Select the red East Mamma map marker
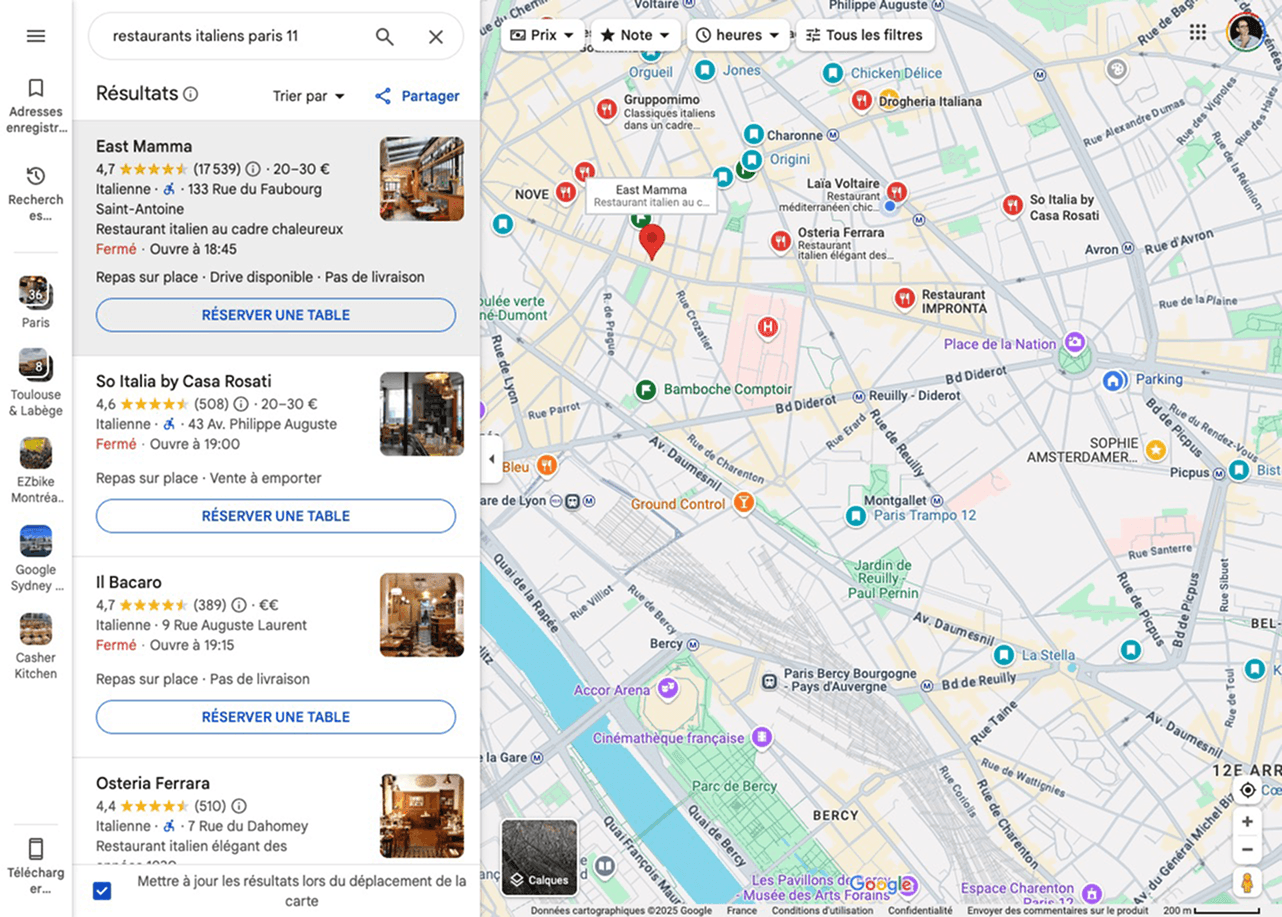1282x917 pixels. point(652,240)
